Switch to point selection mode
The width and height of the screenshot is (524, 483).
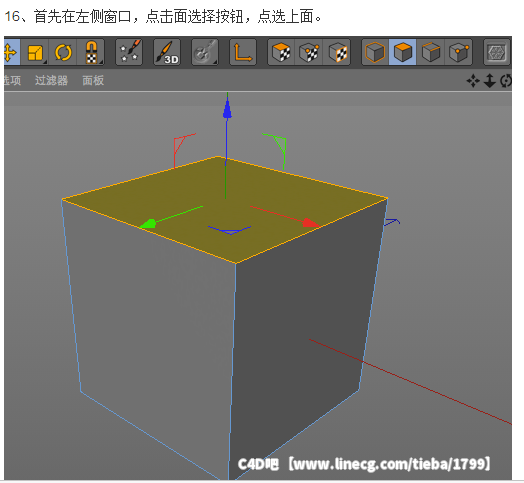459,52
